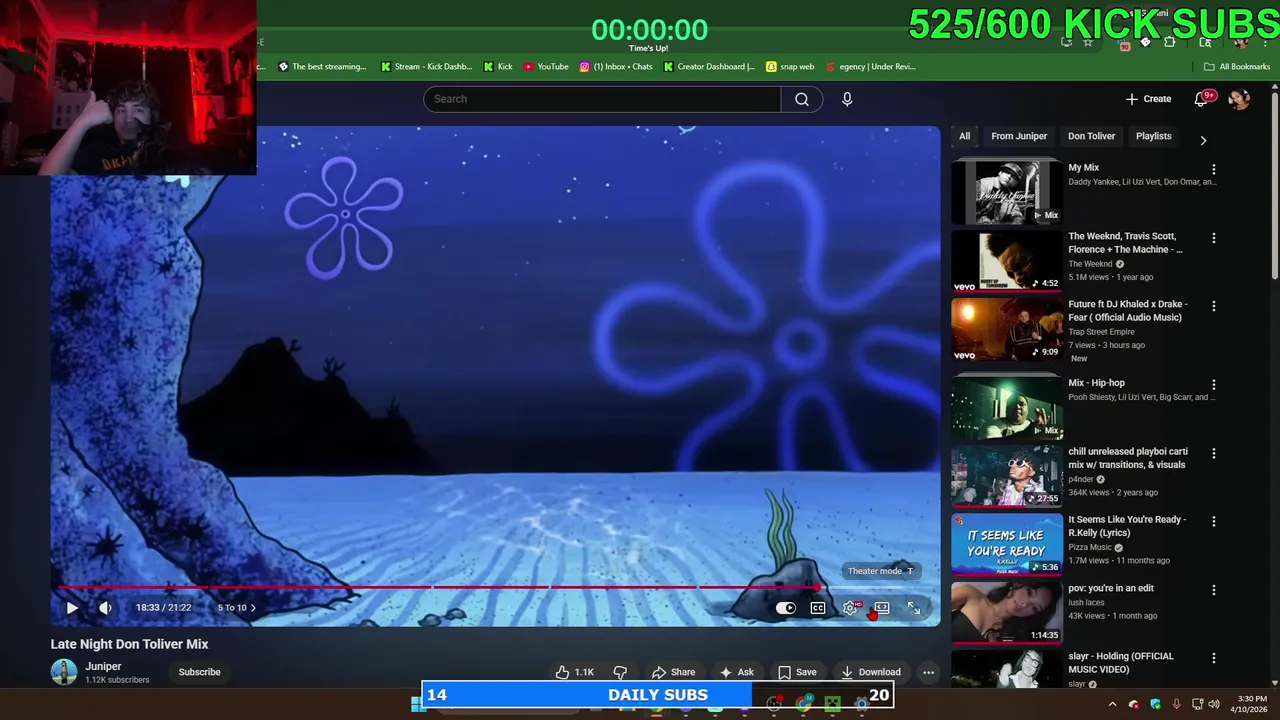The image size is (1280, 720).
Task: Open the 'My Mix' thumbnail
Action: (x=1006, y=191)
